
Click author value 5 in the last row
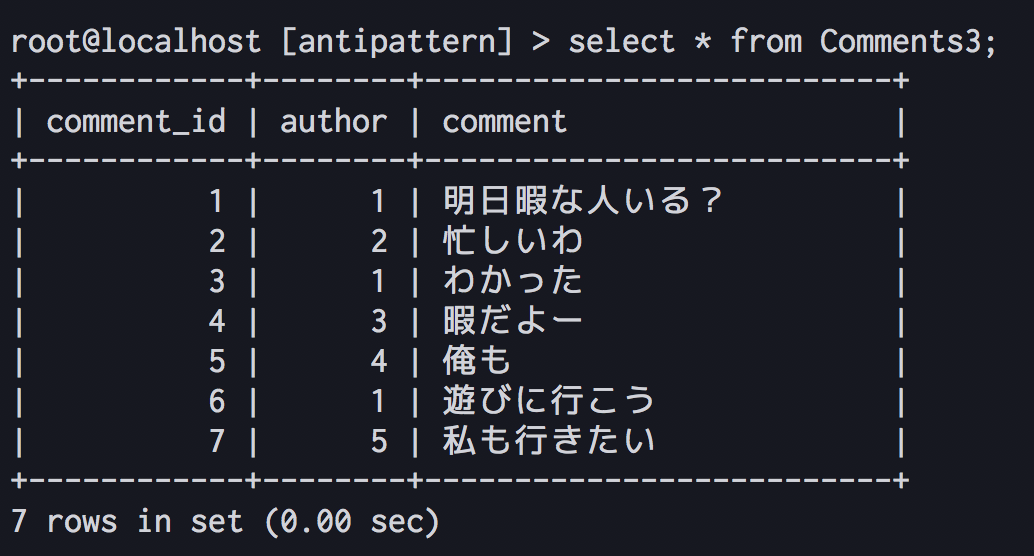click(x=379, y=441)
